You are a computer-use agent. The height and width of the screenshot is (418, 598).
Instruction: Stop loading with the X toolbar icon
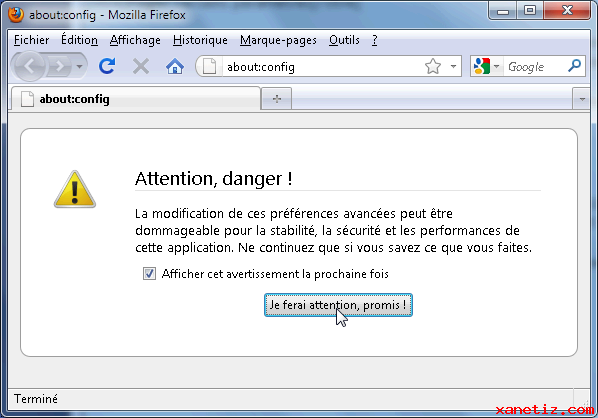click(141, 66)
